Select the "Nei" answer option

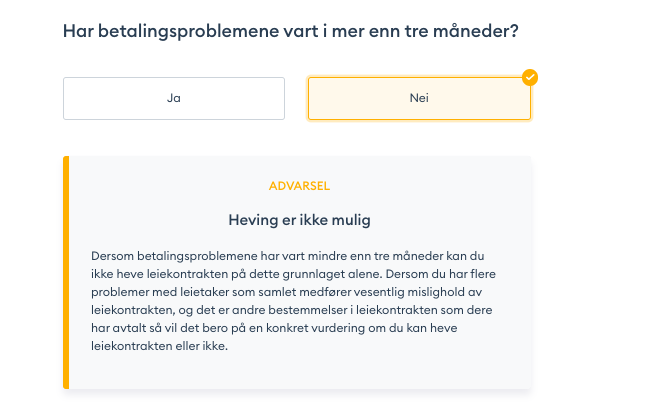click(418, 98)
